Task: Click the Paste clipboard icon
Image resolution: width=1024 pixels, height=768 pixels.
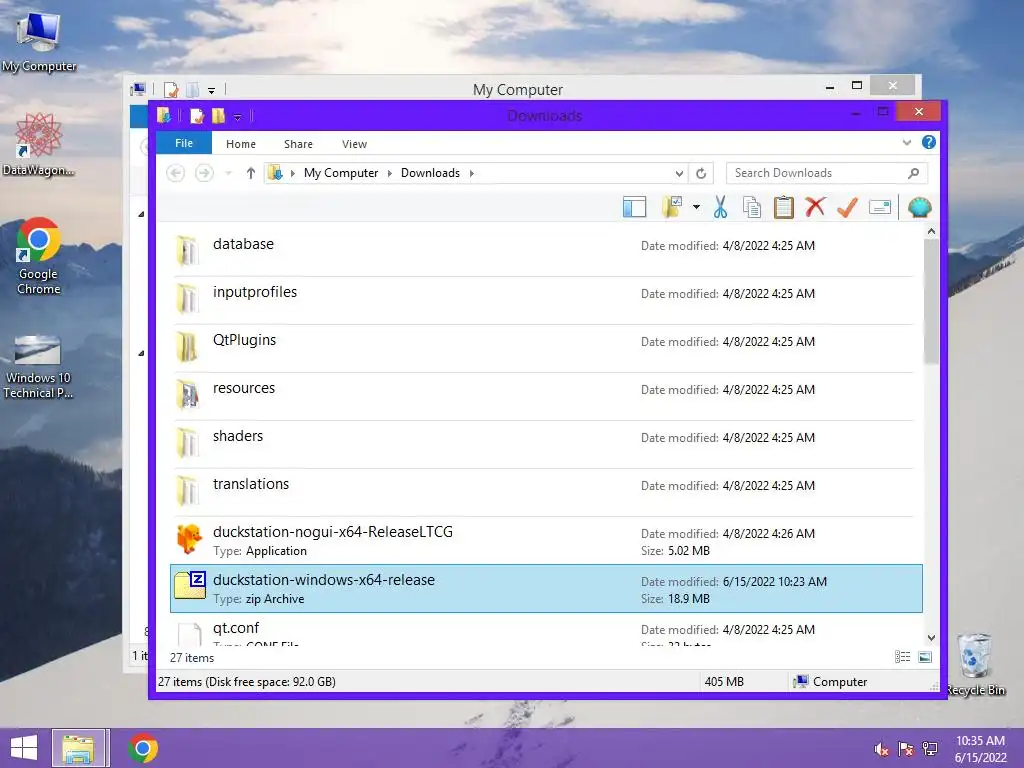Action: [x=783, y=207]
